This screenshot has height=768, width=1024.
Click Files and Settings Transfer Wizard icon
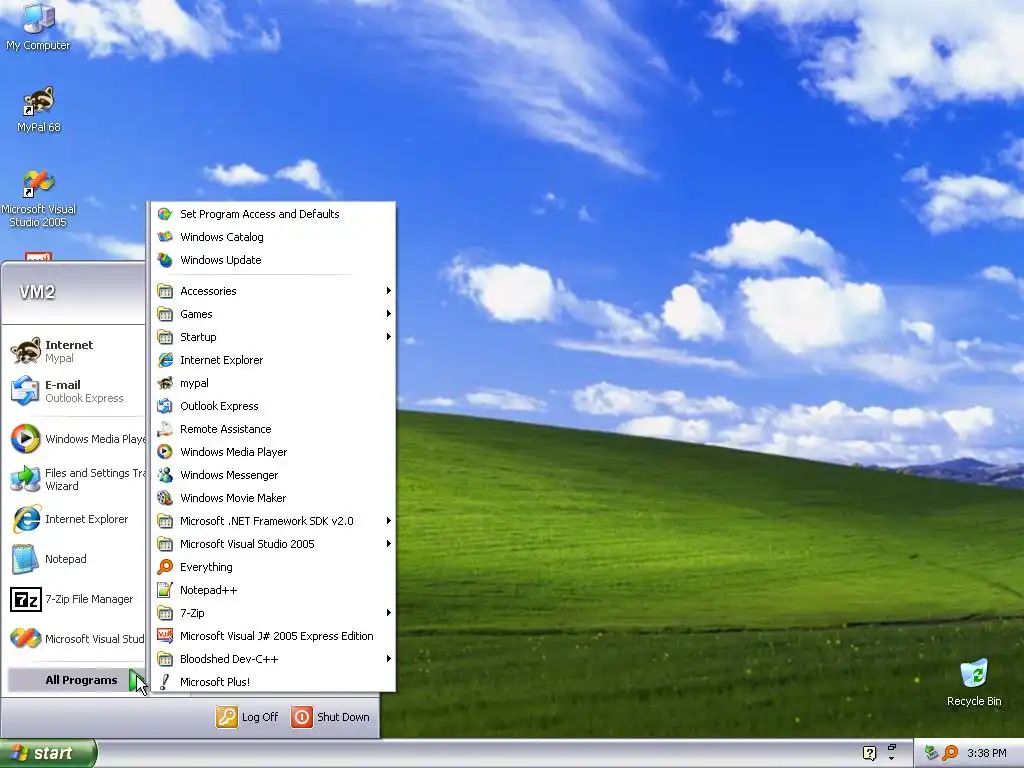click(x=26, y=479)
